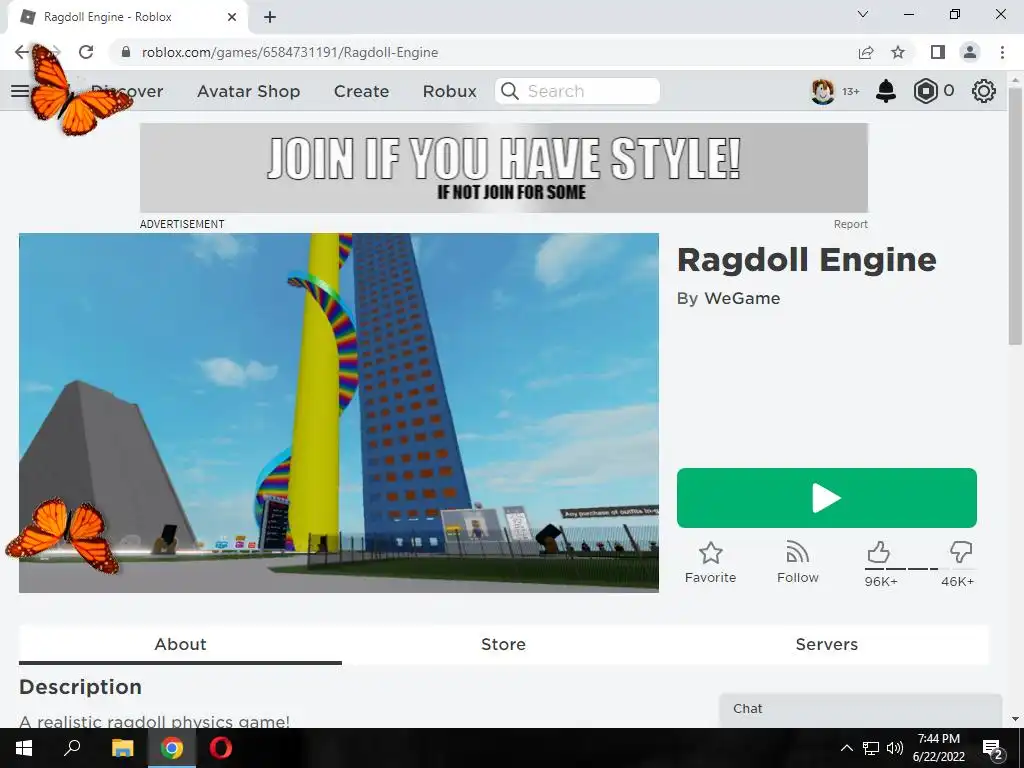Screen dimensions: 1024x768
Task: Toggle the browser side panel icon
Action: click(x=938, y=52)
